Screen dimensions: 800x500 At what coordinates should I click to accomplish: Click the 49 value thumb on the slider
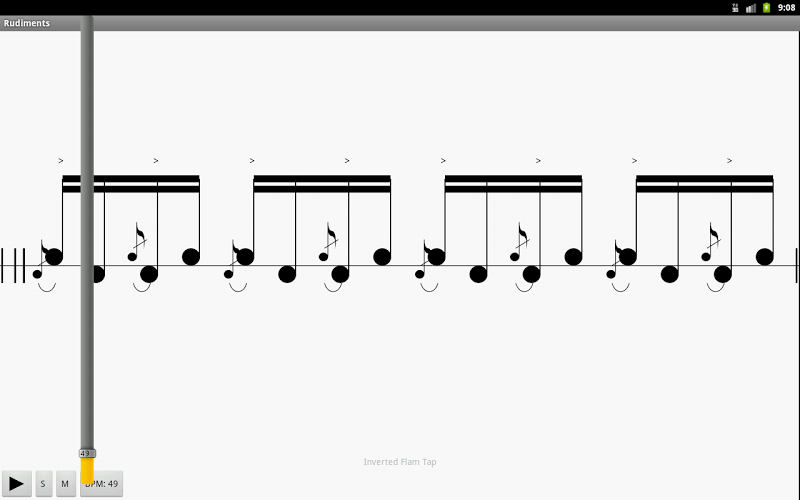[87, 453]
